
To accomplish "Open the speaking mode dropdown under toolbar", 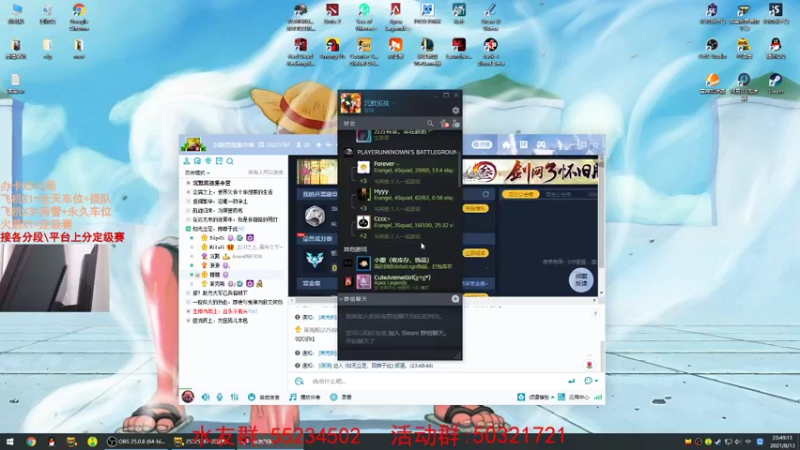I will click(197, 173).
